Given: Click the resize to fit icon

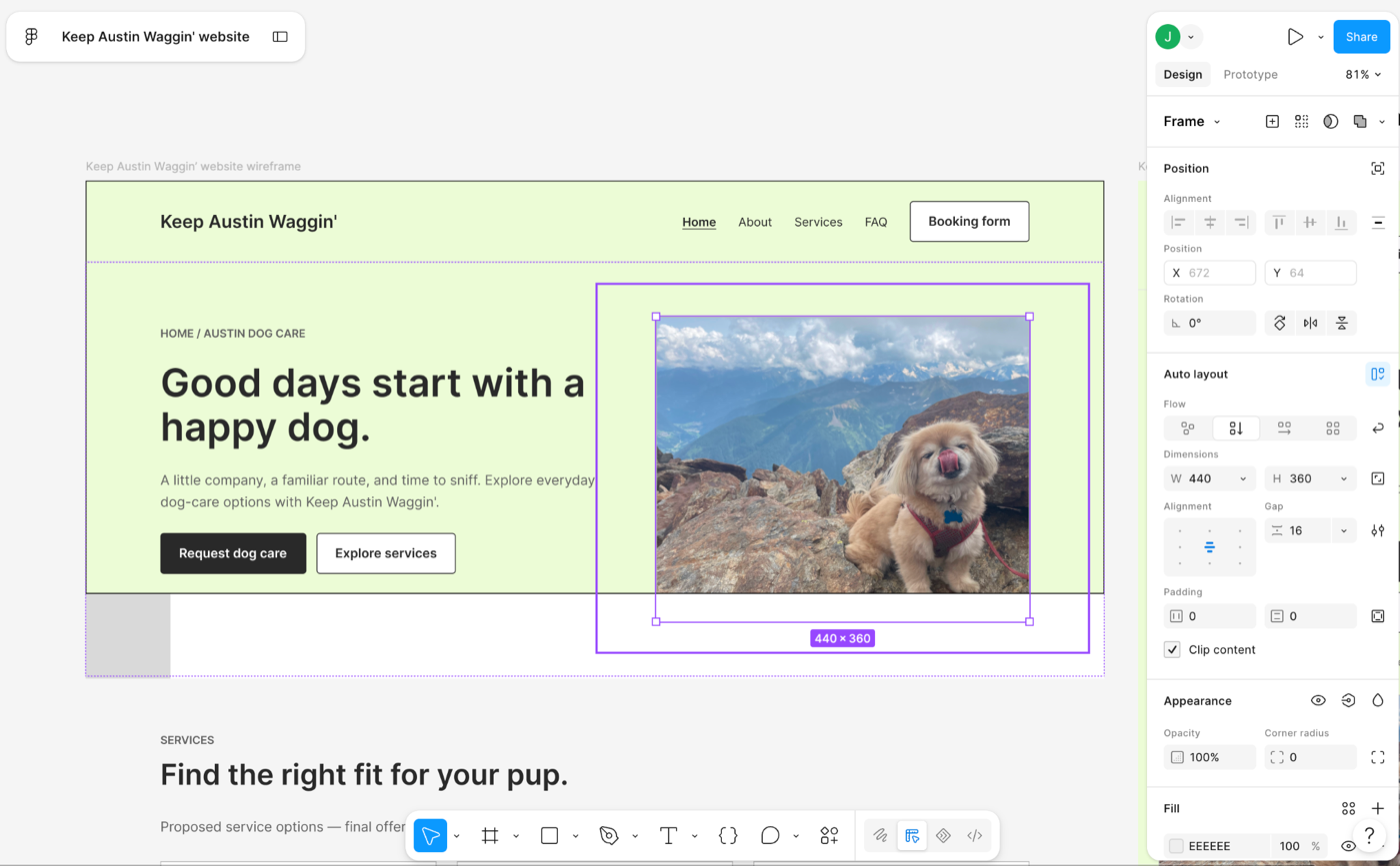Looking at the screenshot, I should point(1378,478).
